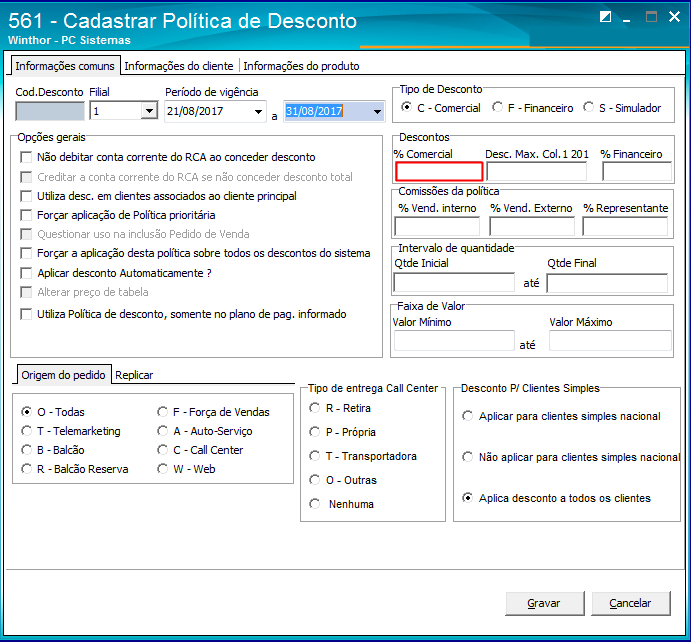Viewport: 691px width, 642px height.
Task: Expand the Filial dropdown
Action: (149, 111)
